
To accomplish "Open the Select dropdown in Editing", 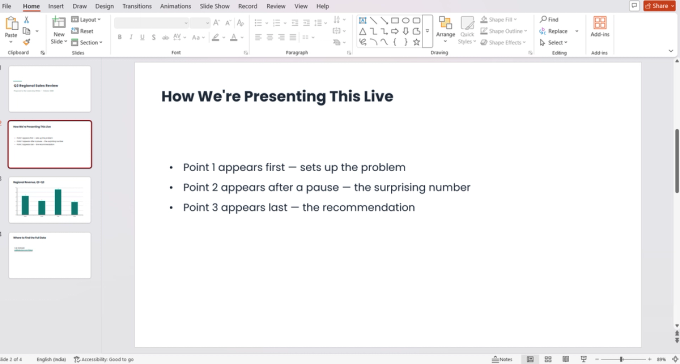I will [553, 43].
